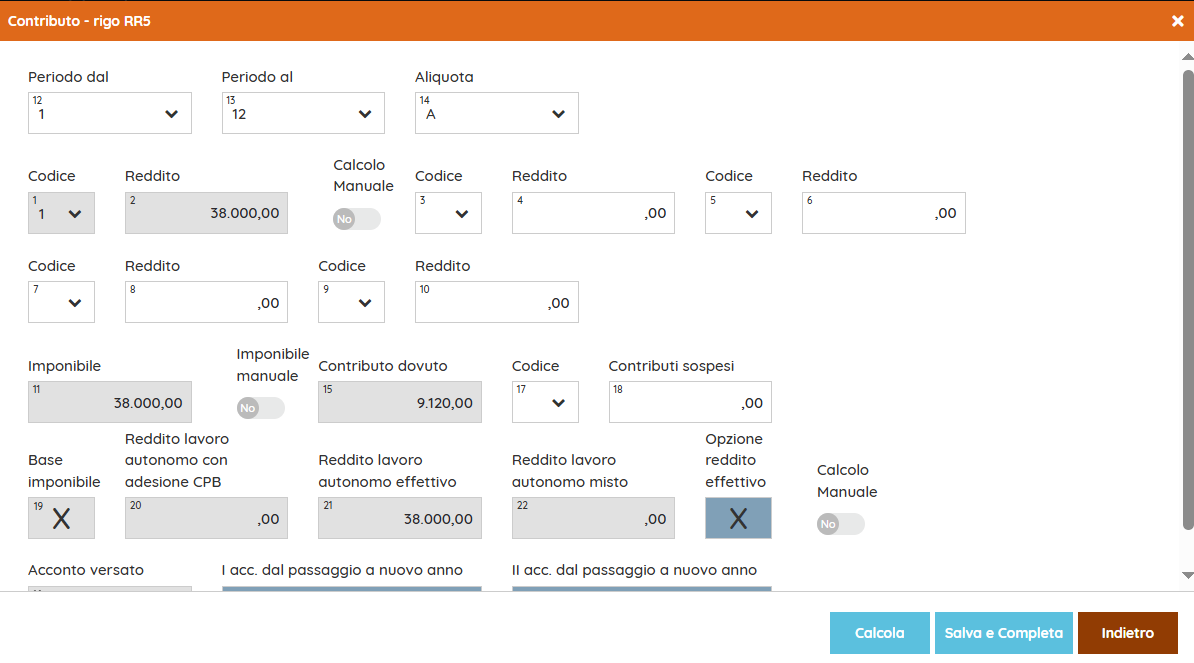Toggle the Opzione reddito effettivo checkbox
This screenshot has height=663, width=1194.
pos(739,518)
